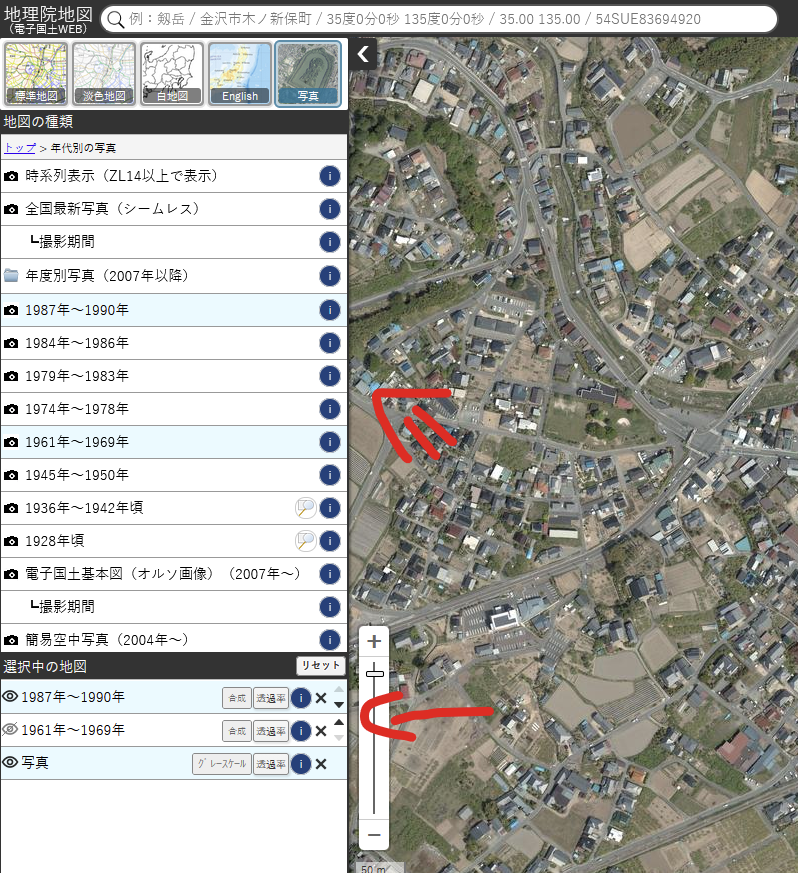798x873 pixels.
Task: Hide the 1987年～1990年 selected layer with the eye icon
Action: 11,697
